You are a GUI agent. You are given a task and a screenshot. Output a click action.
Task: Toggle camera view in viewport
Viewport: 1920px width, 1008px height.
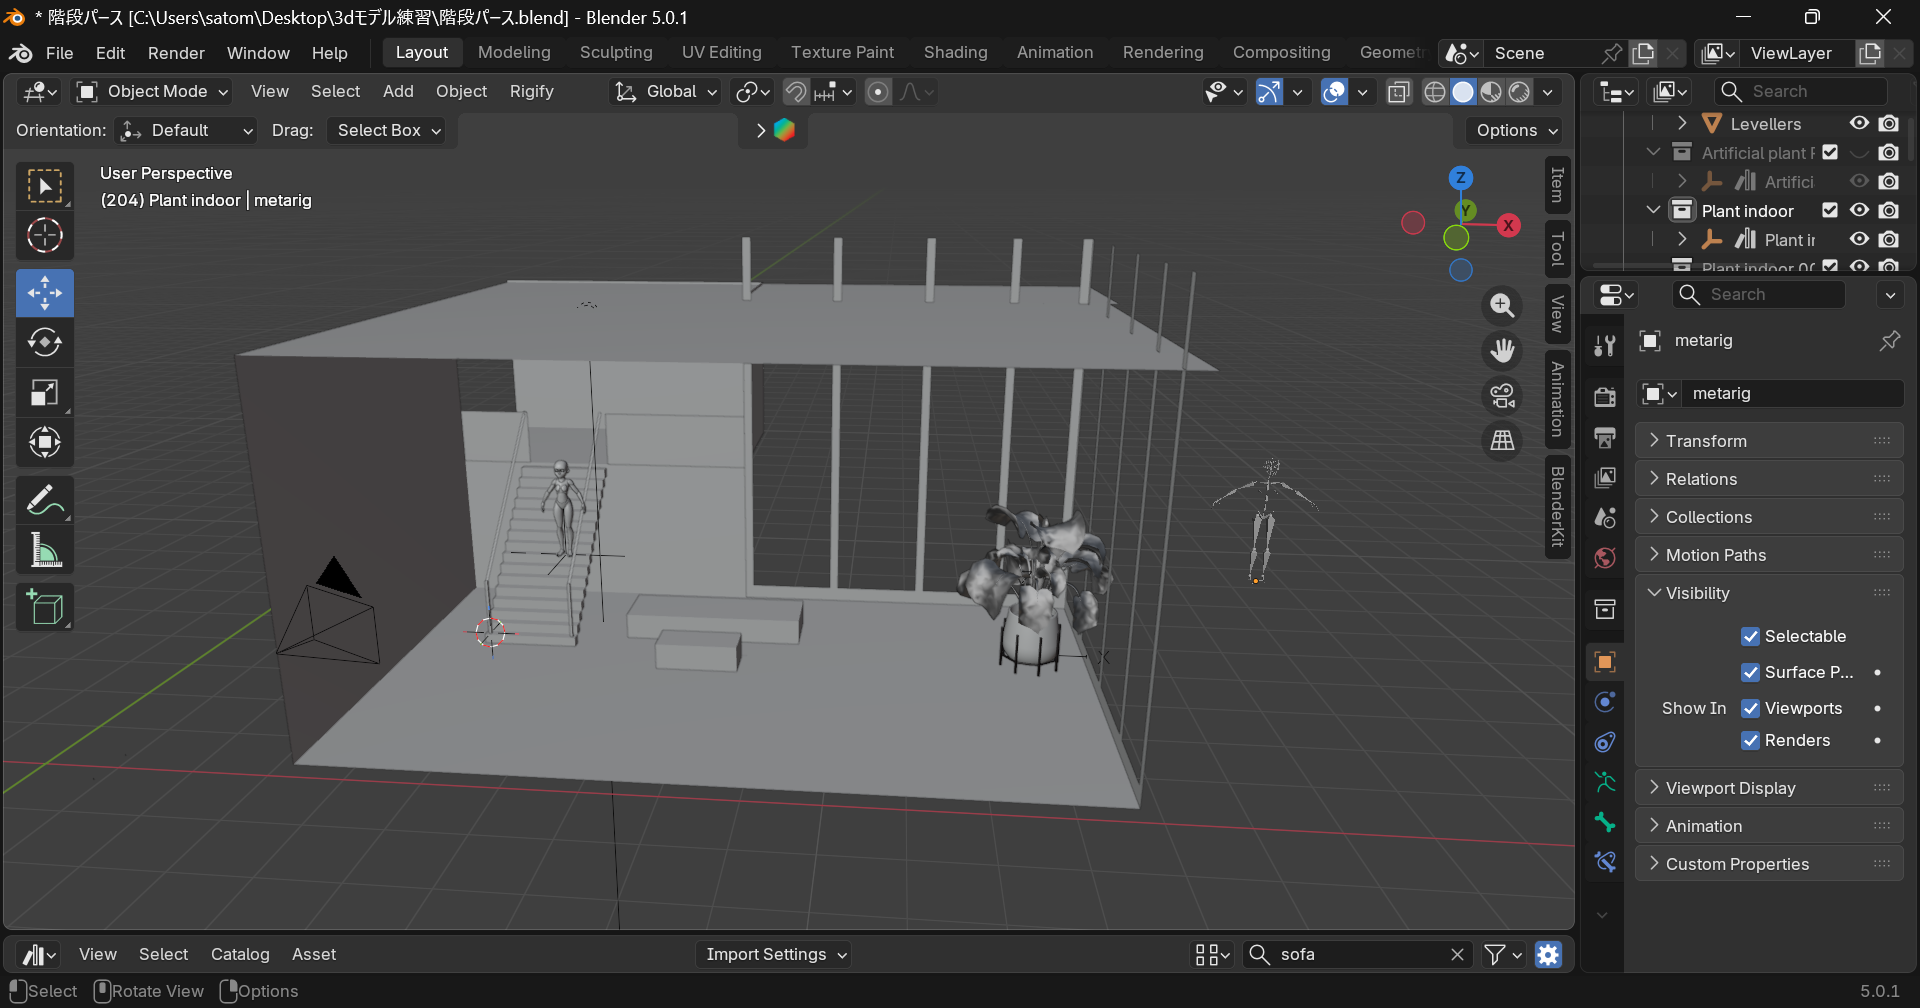pos(1502,396)
